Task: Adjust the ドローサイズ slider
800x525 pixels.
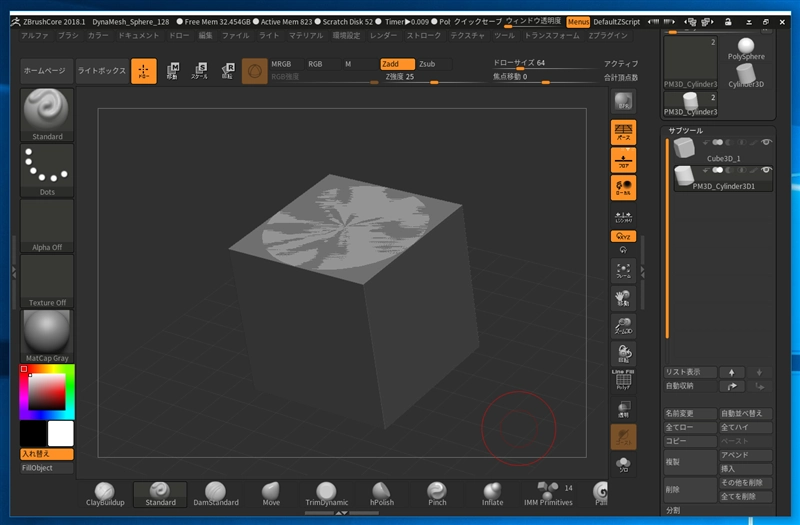Action: click(x=547, y=64)
